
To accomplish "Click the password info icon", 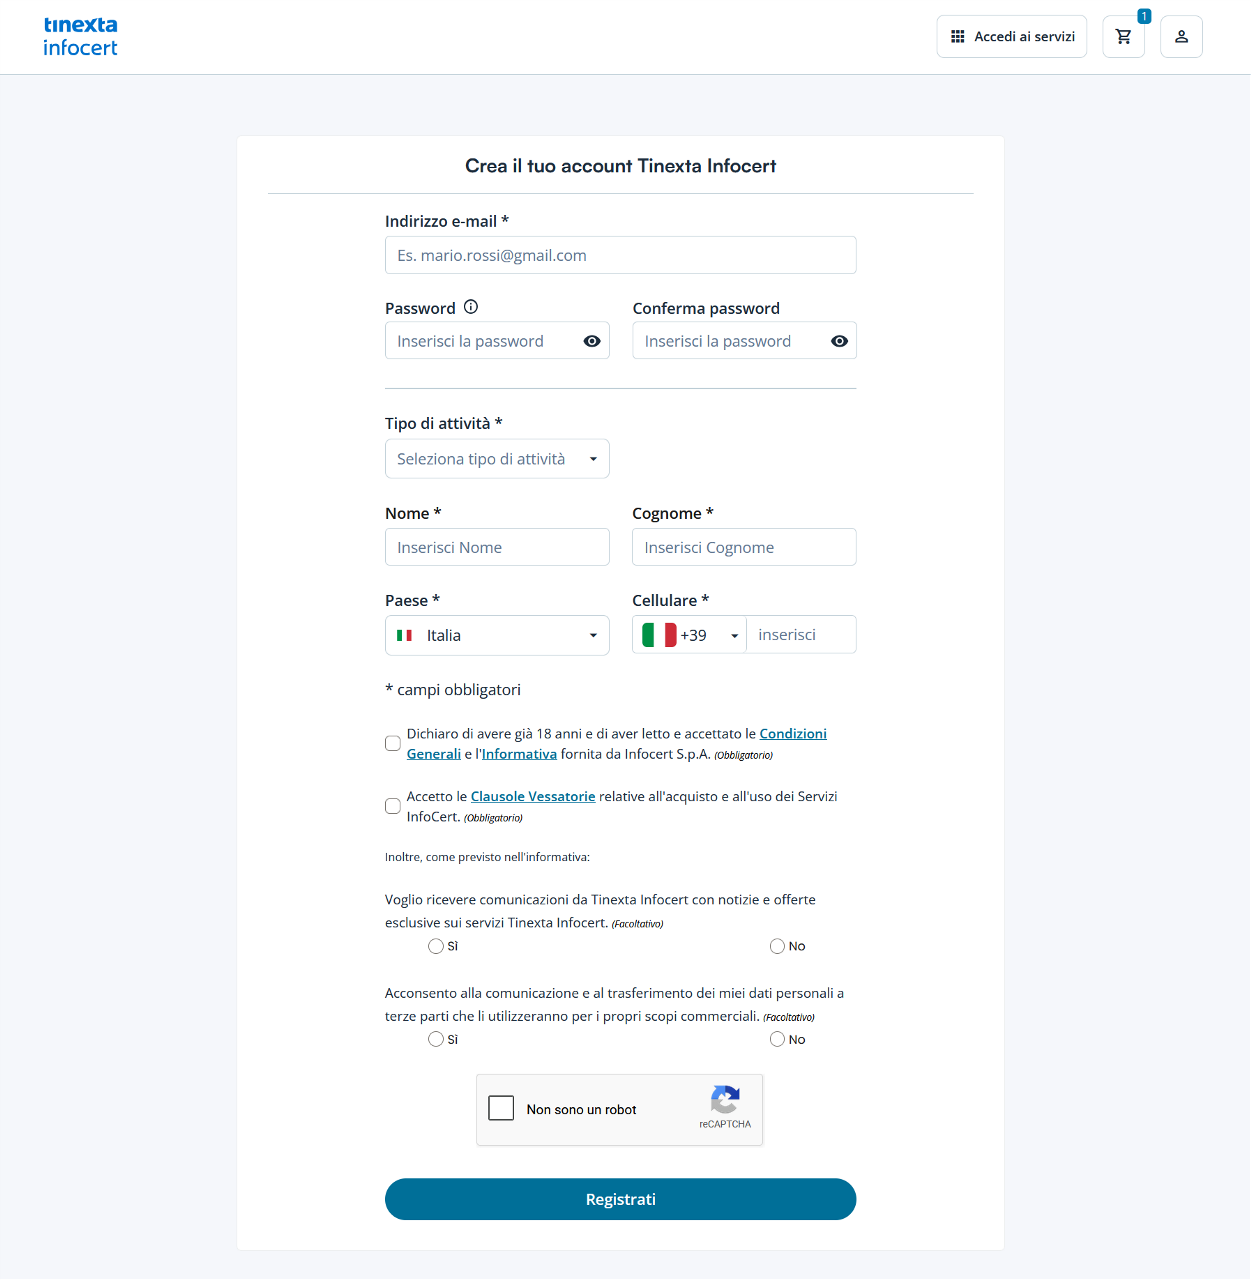I will point(471,307).
